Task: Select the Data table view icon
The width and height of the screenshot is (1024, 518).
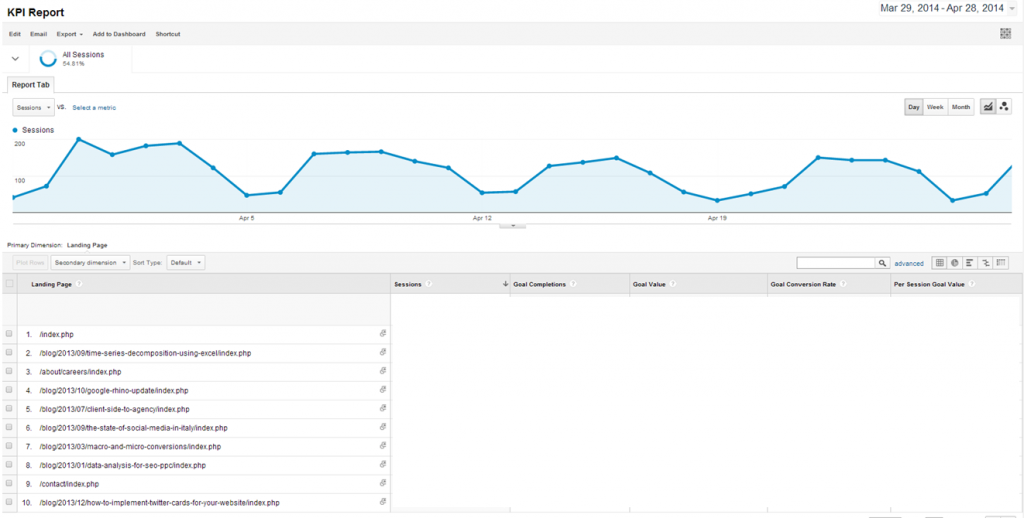Action: (939, 263)
